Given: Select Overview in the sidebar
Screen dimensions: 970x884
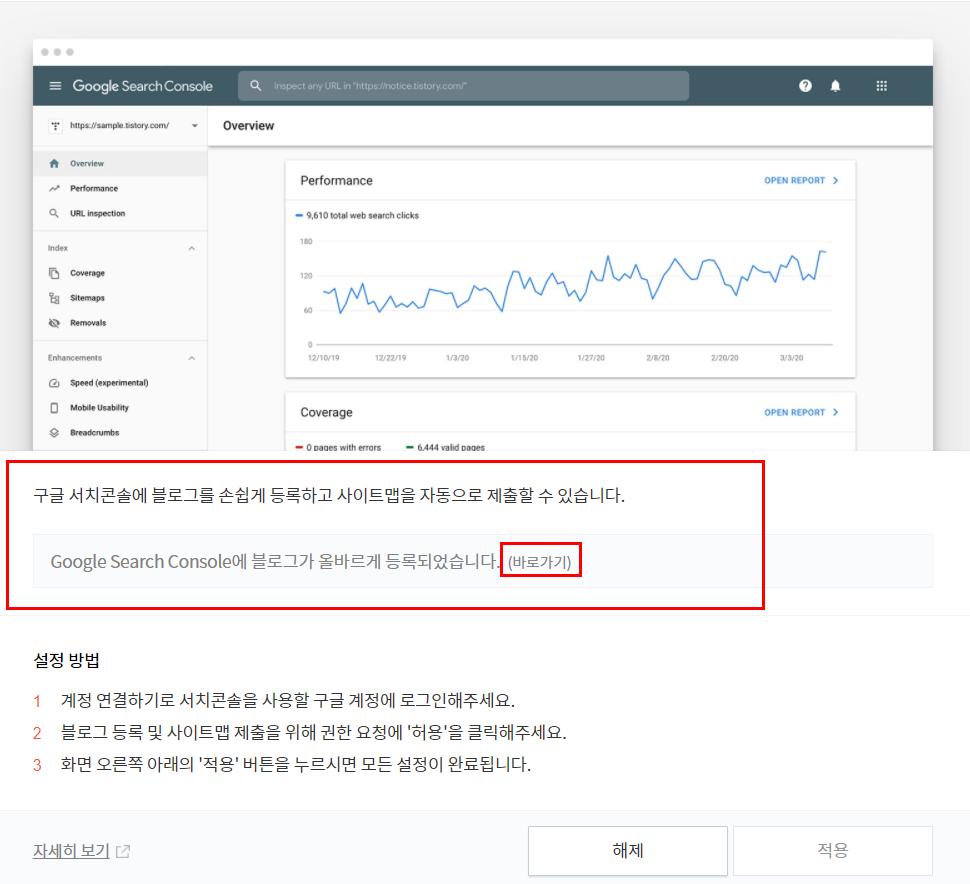Looking at the screenshot, I should coord(120,163).
